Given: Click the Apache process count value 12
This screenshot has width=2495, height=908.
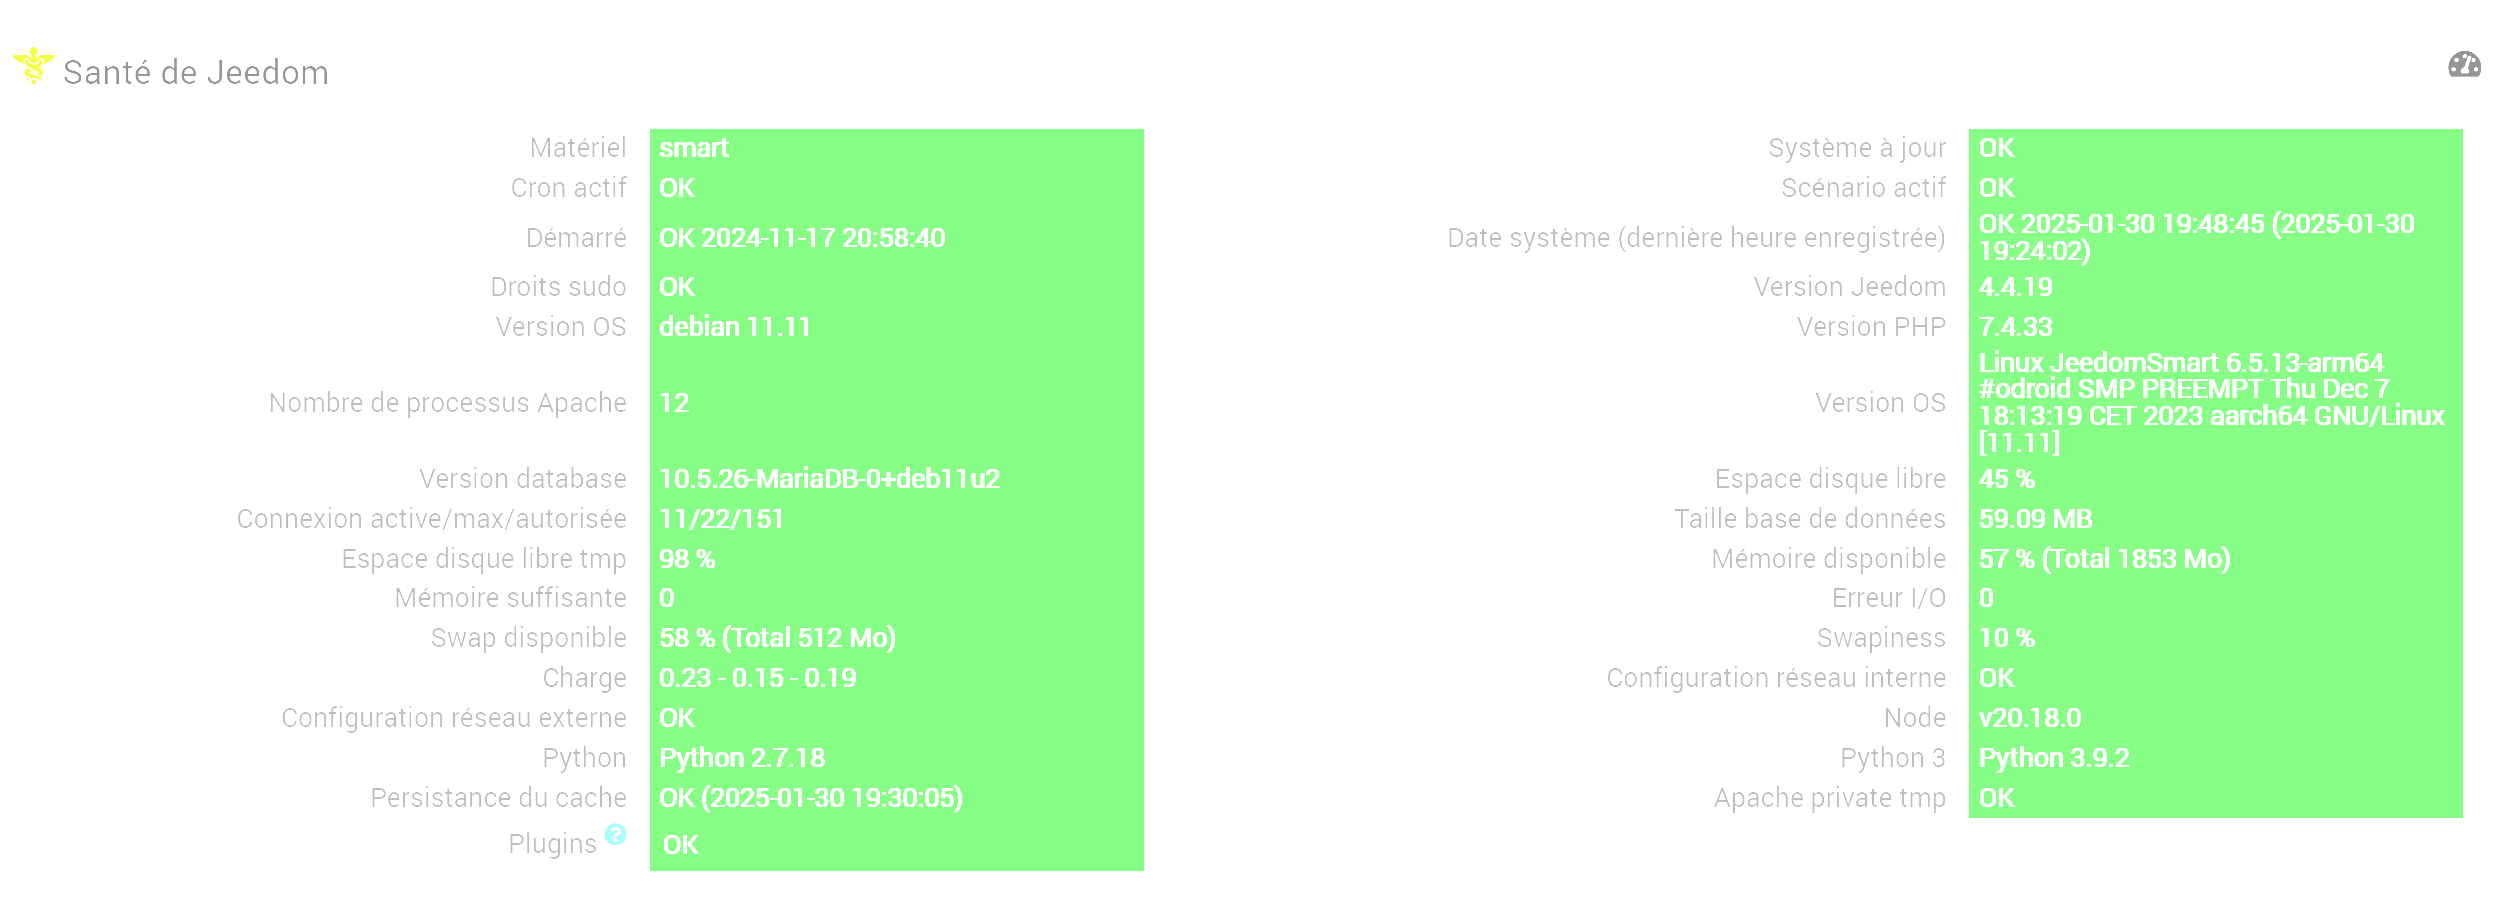Looking at the screenshot, I should pos(674,403).
